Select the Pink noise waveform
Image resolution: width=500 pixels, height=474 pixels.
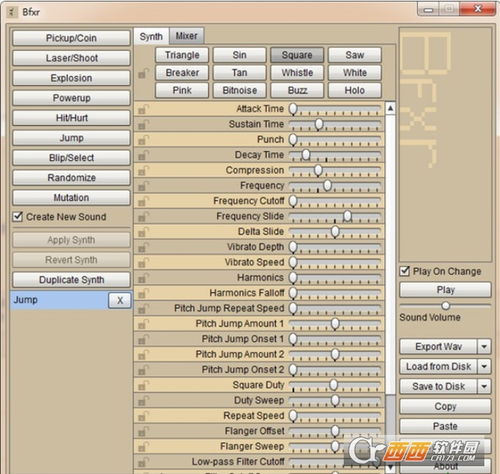point(182,90)
